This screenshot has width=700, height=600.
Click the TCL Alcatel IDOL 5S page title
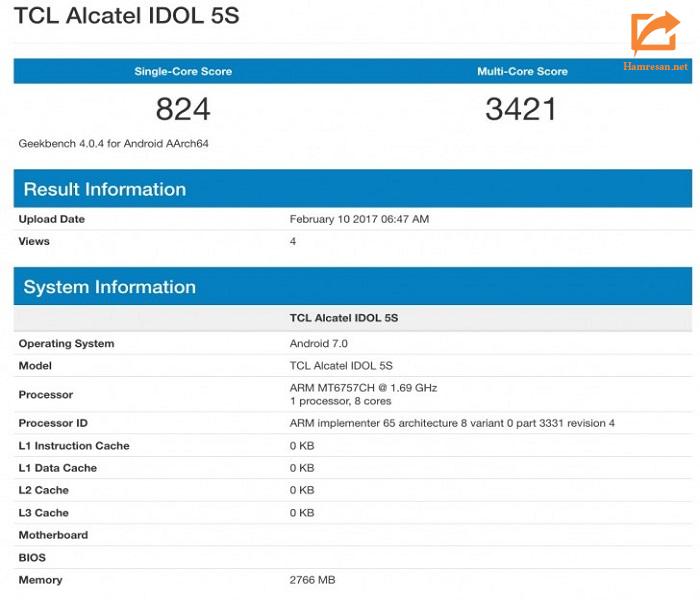click(127, 16)
